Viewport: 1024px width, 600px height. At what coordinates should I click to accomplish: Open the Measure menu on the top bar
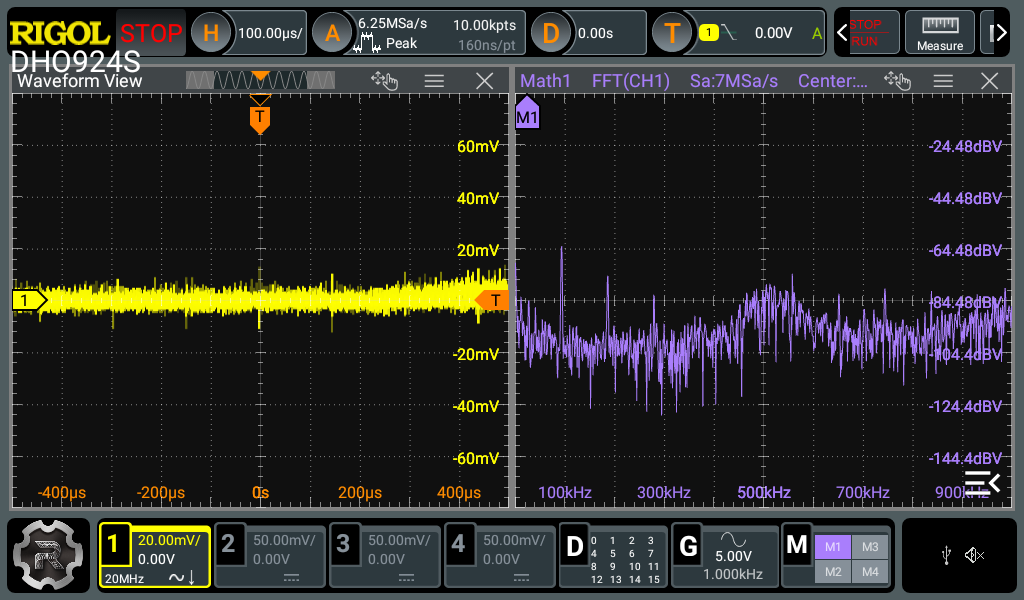tap(939, 31)
